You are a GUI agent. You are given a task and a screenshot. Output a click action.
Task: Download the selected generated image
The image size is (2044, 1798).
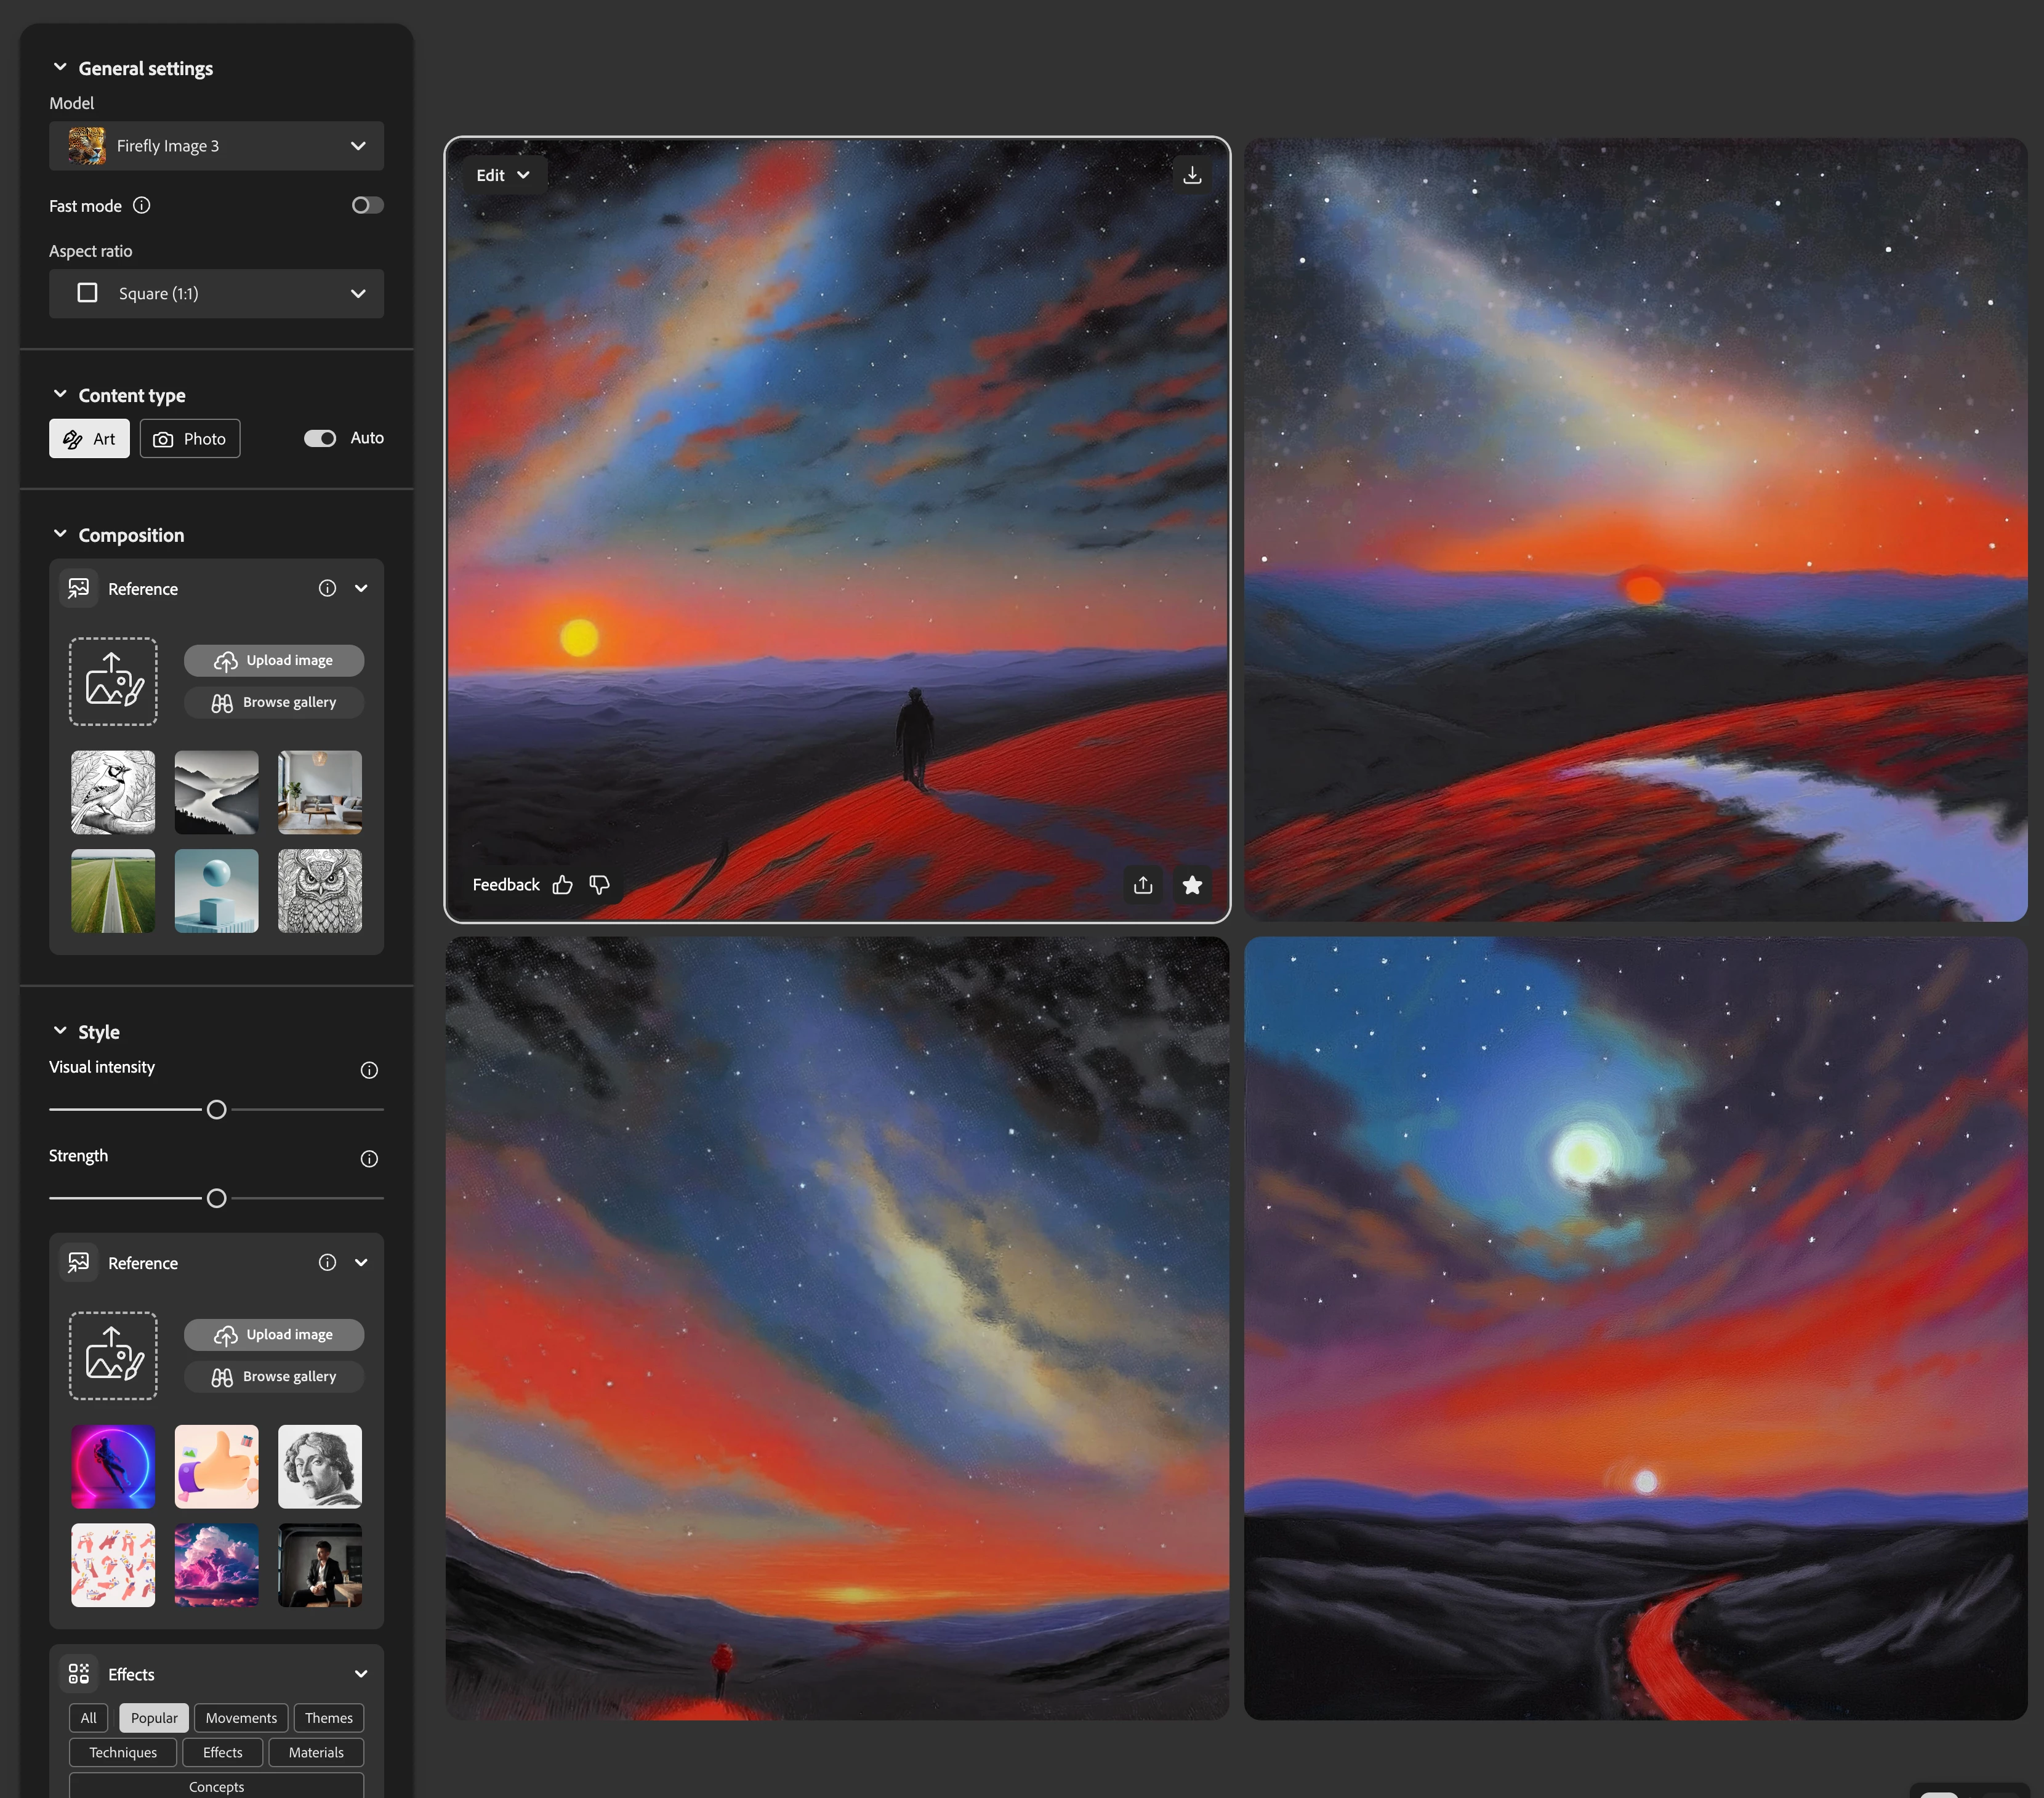coord(1192,175)
